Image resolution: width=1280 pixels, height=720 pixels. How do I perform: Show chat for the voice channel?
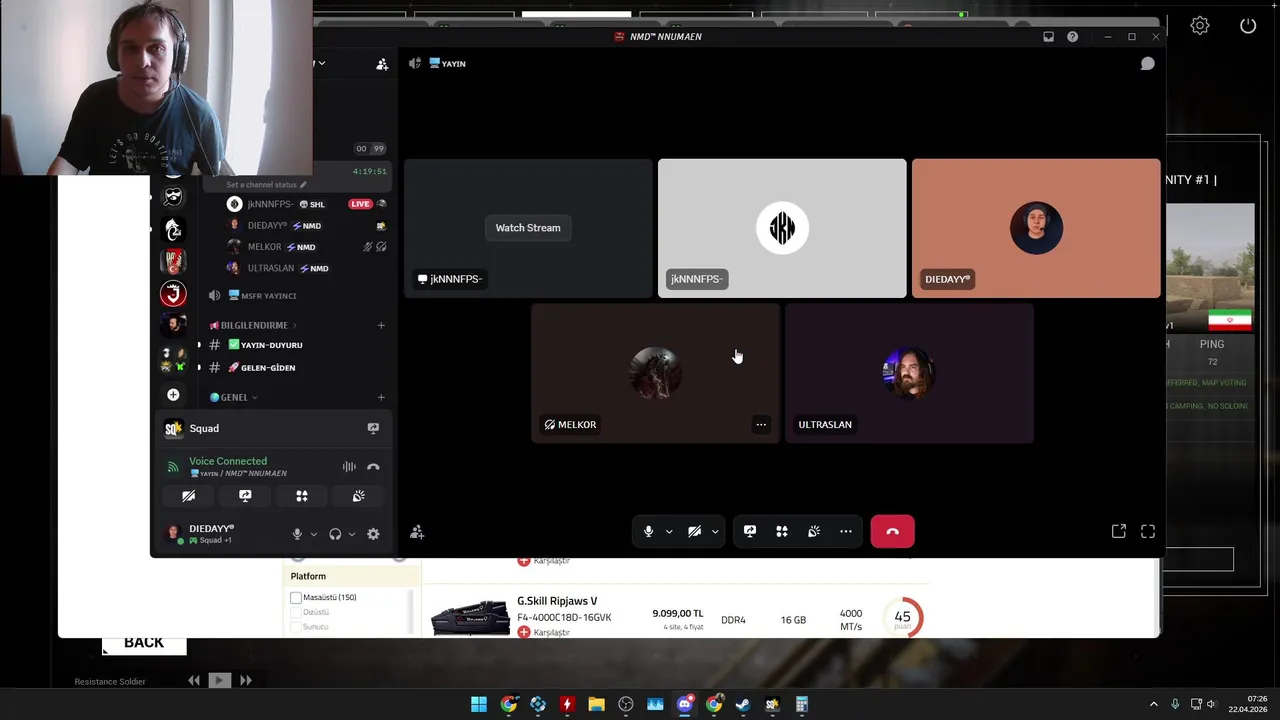point(1148,63)
